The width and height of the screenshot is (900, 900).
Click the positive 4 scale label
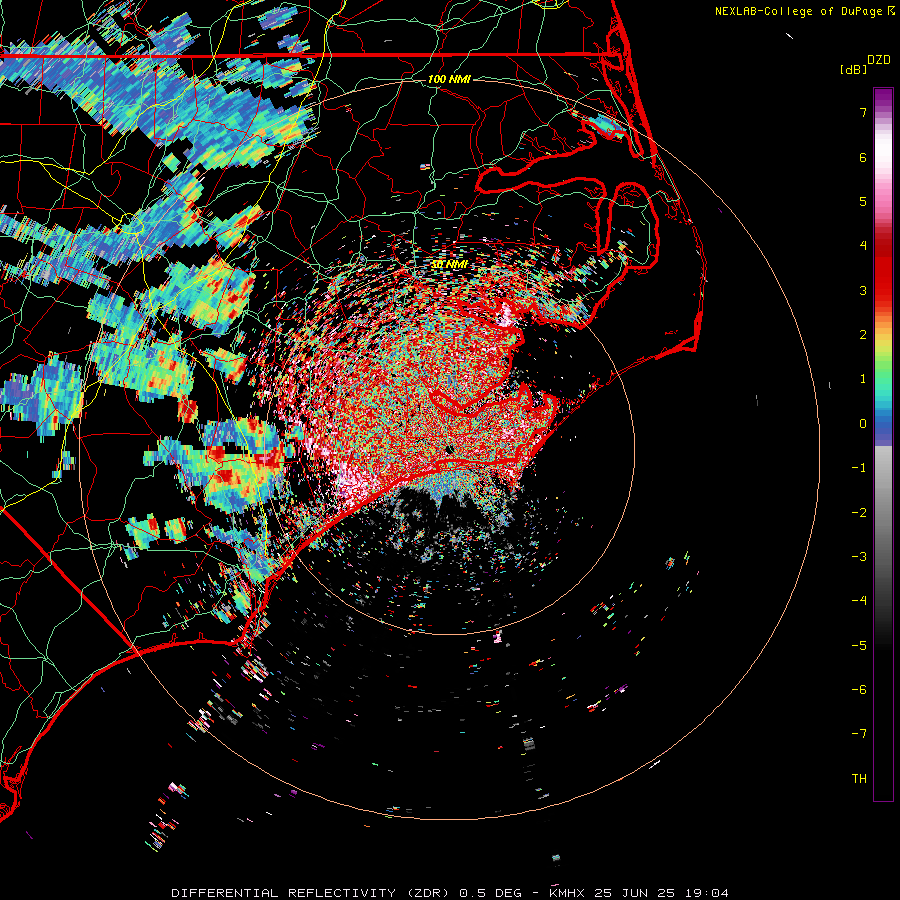pyautogui.click(x=863, y=246)
